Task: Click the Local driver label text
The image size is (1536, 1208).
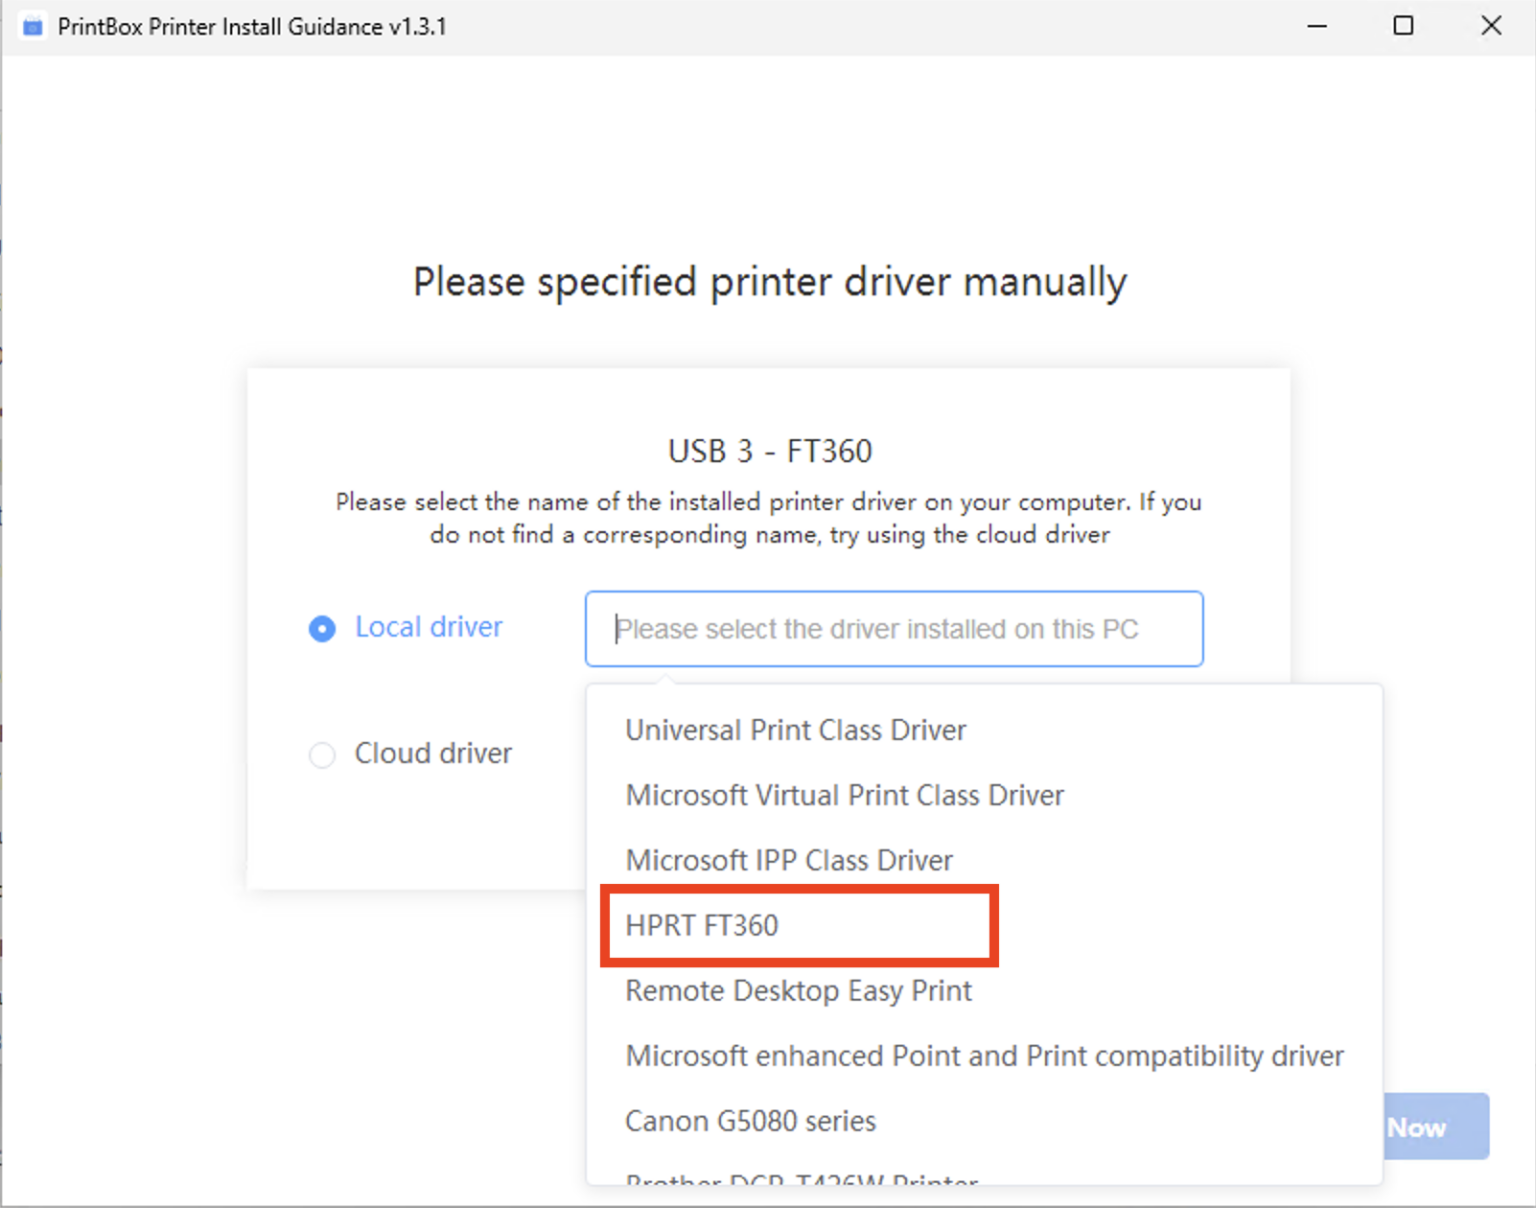Action: click(428, 627)
